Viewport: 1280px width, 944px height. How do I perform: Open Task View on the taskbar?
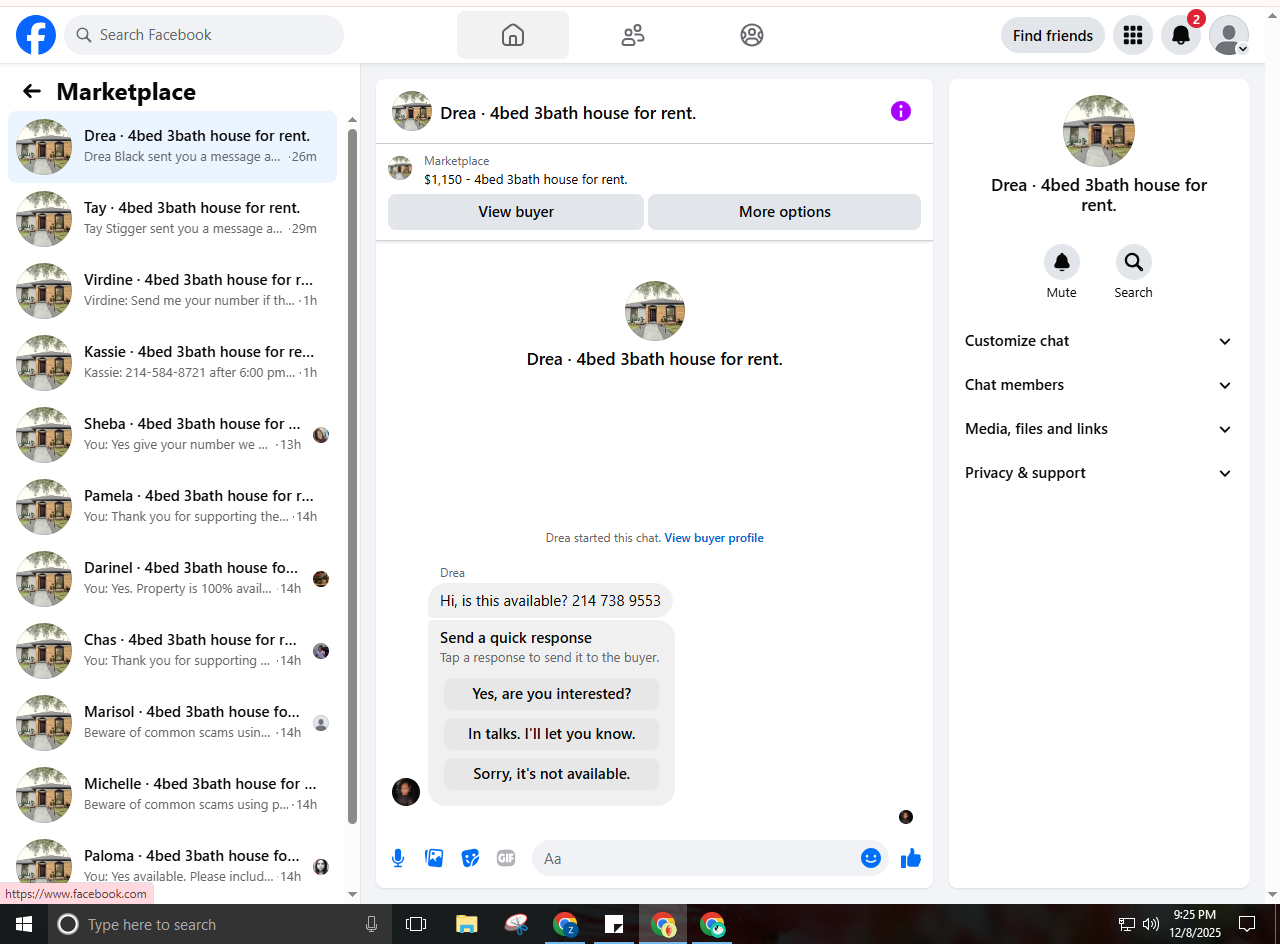point(416,924)
